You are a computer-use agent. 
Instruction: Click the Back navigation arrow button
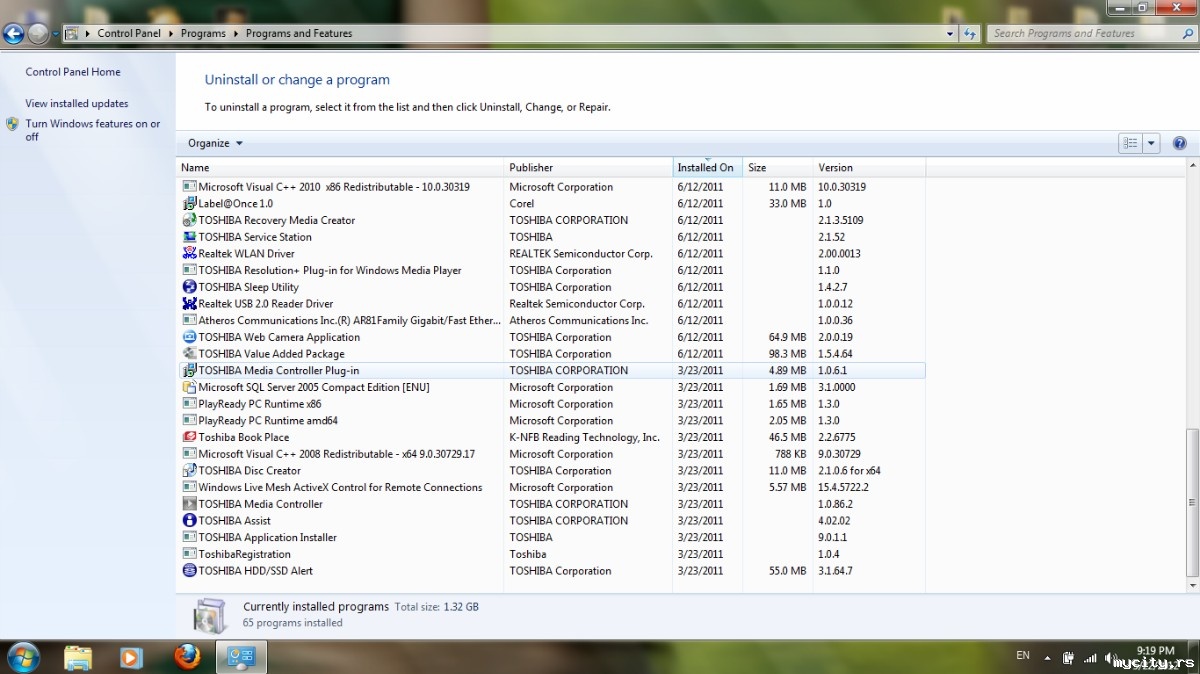[x=13, y=33]
